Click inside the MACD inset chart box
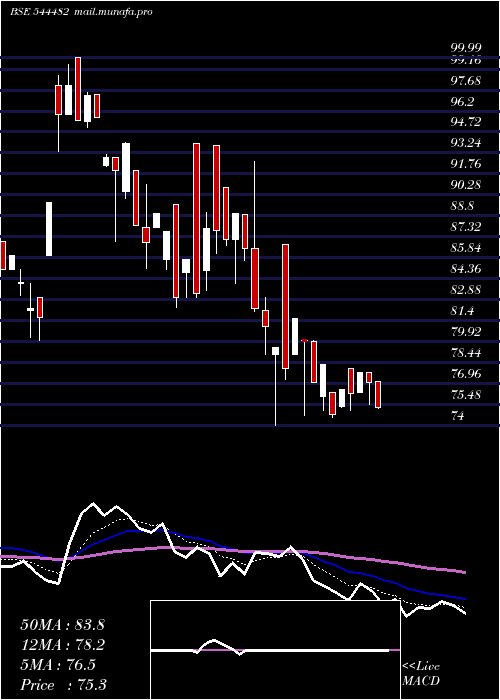Image resolution: width=500 pixels, height=700 pixels. [x=275, y=650]
